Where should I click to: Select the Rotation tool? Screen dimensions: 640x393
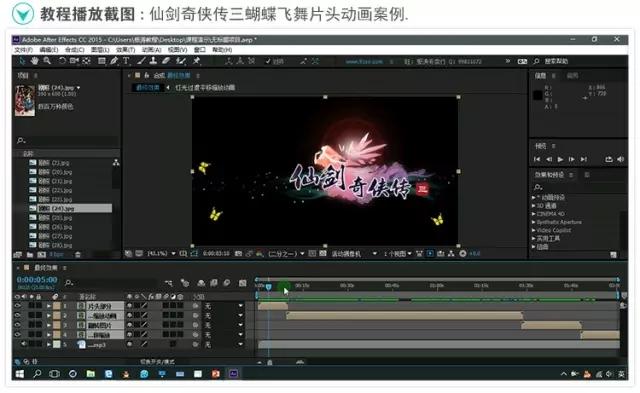[62, 61]
